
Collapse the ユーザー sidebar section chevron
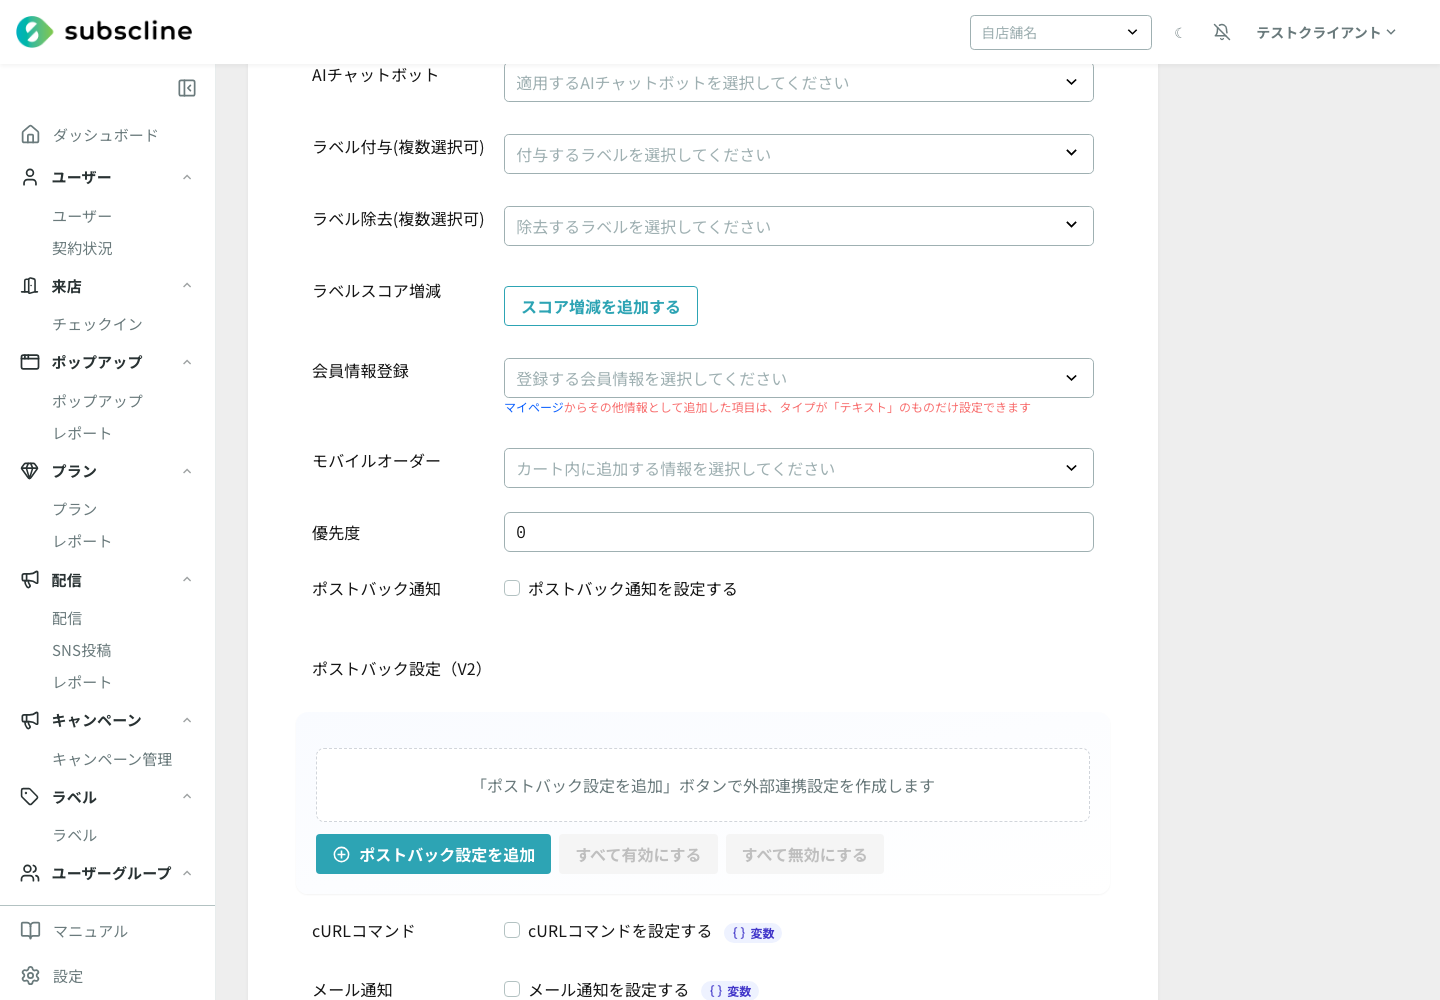click(187, 177)
